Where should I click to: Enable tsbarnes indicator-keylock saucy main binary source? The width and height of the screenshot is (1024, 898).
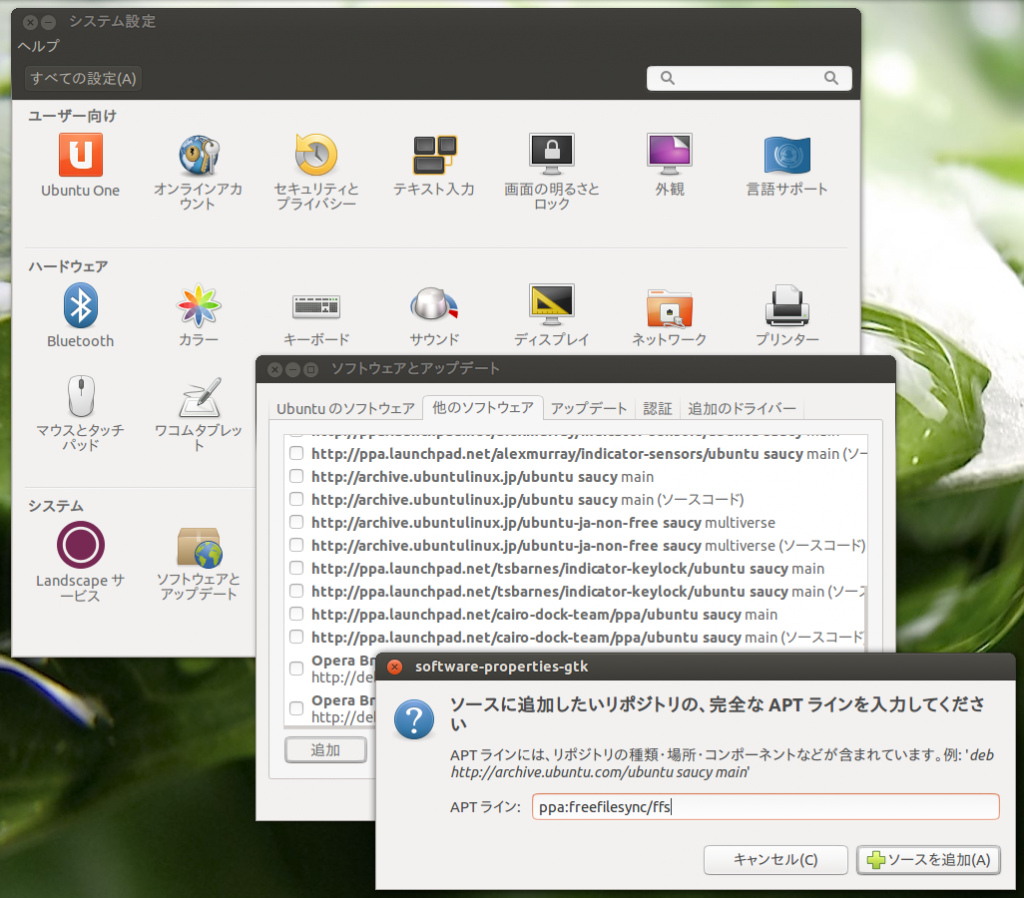[x=296, y=568]
